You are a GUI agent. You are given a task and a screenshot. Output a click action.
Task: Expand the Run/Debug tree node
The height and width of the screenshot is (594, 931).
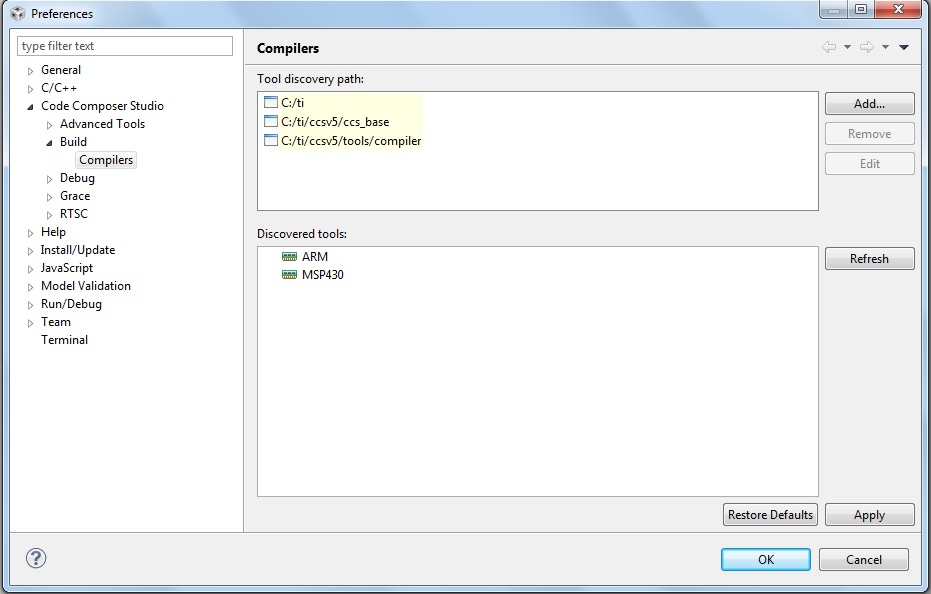click(x=30, y=305)
